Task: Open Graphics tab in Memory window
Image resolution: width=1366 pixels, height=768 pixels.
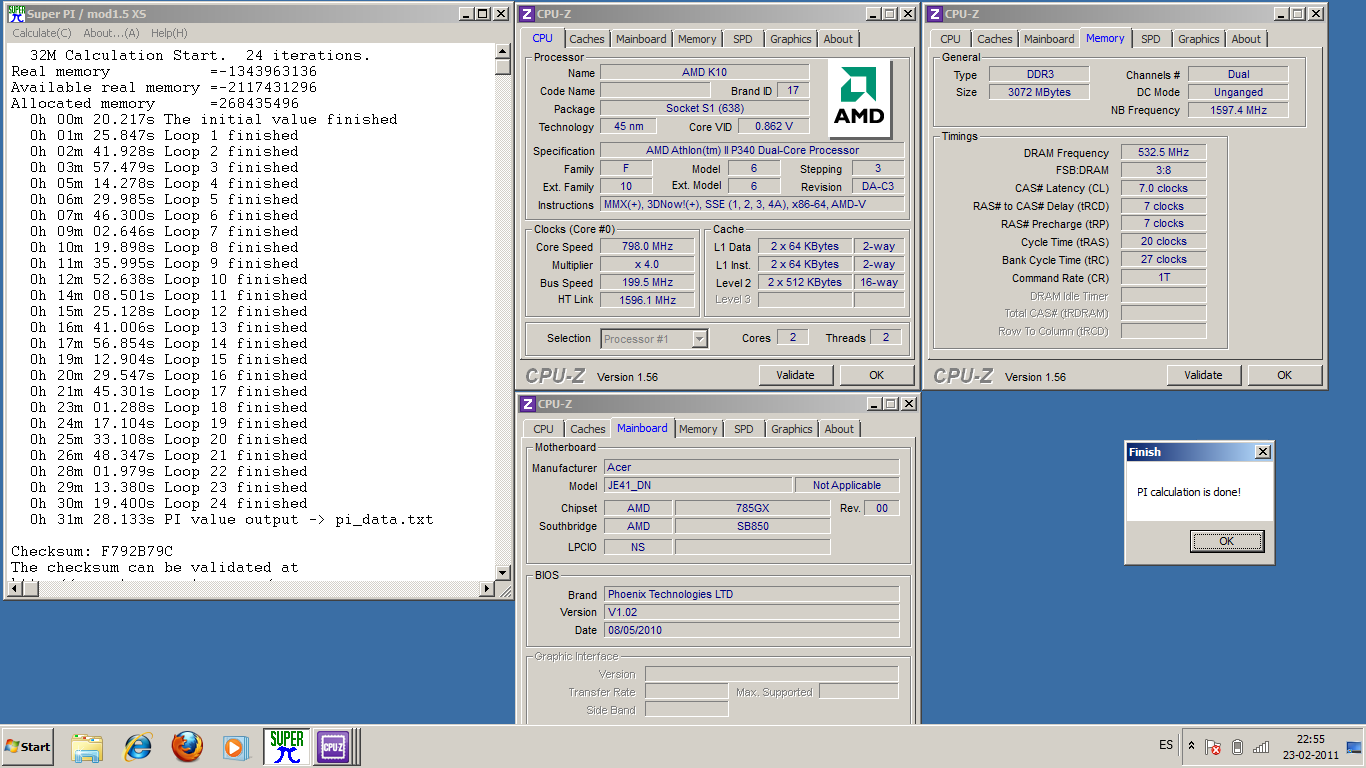Action: pyautogui.click(x=1198, y=39)
